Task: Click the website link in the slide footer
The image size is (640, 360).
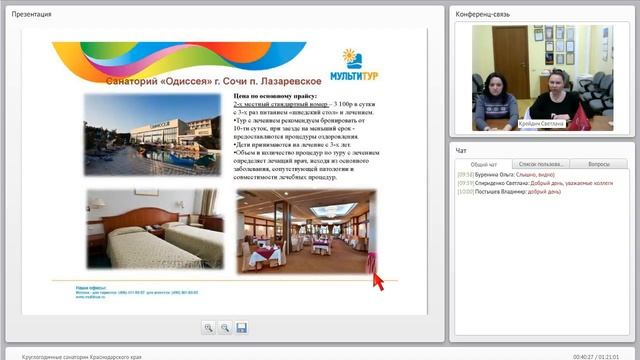Action: click(x=90, y=297)
